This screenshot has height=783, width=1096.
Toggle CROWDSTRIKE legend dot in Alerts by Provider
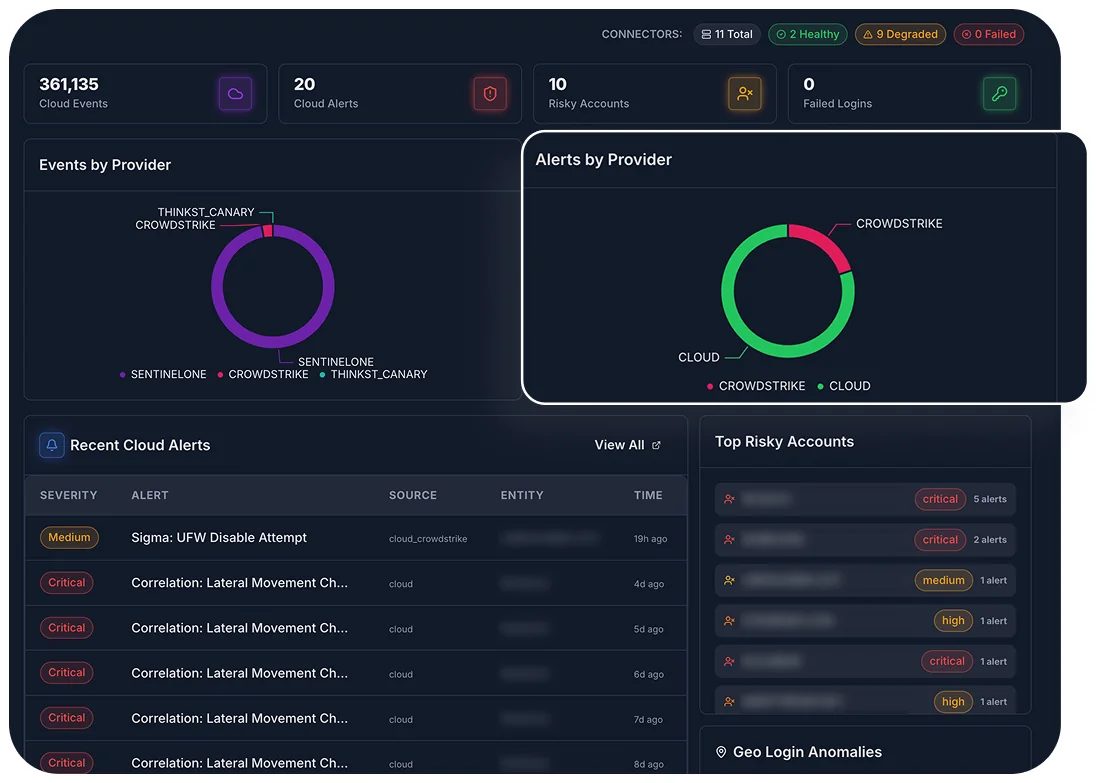pyautogui.click(x=709, y=387)
